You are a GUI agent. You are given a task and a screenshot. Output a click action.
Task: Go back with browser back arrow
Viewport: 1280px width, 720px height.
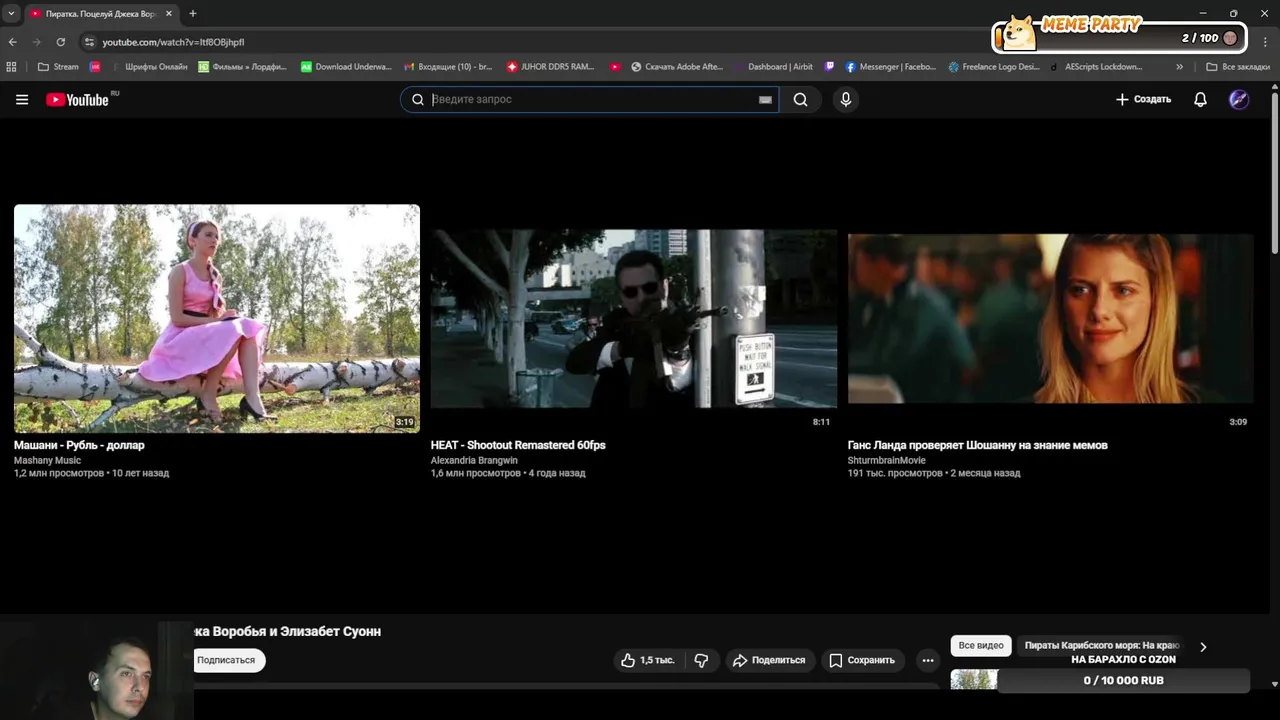coord(12,42)
